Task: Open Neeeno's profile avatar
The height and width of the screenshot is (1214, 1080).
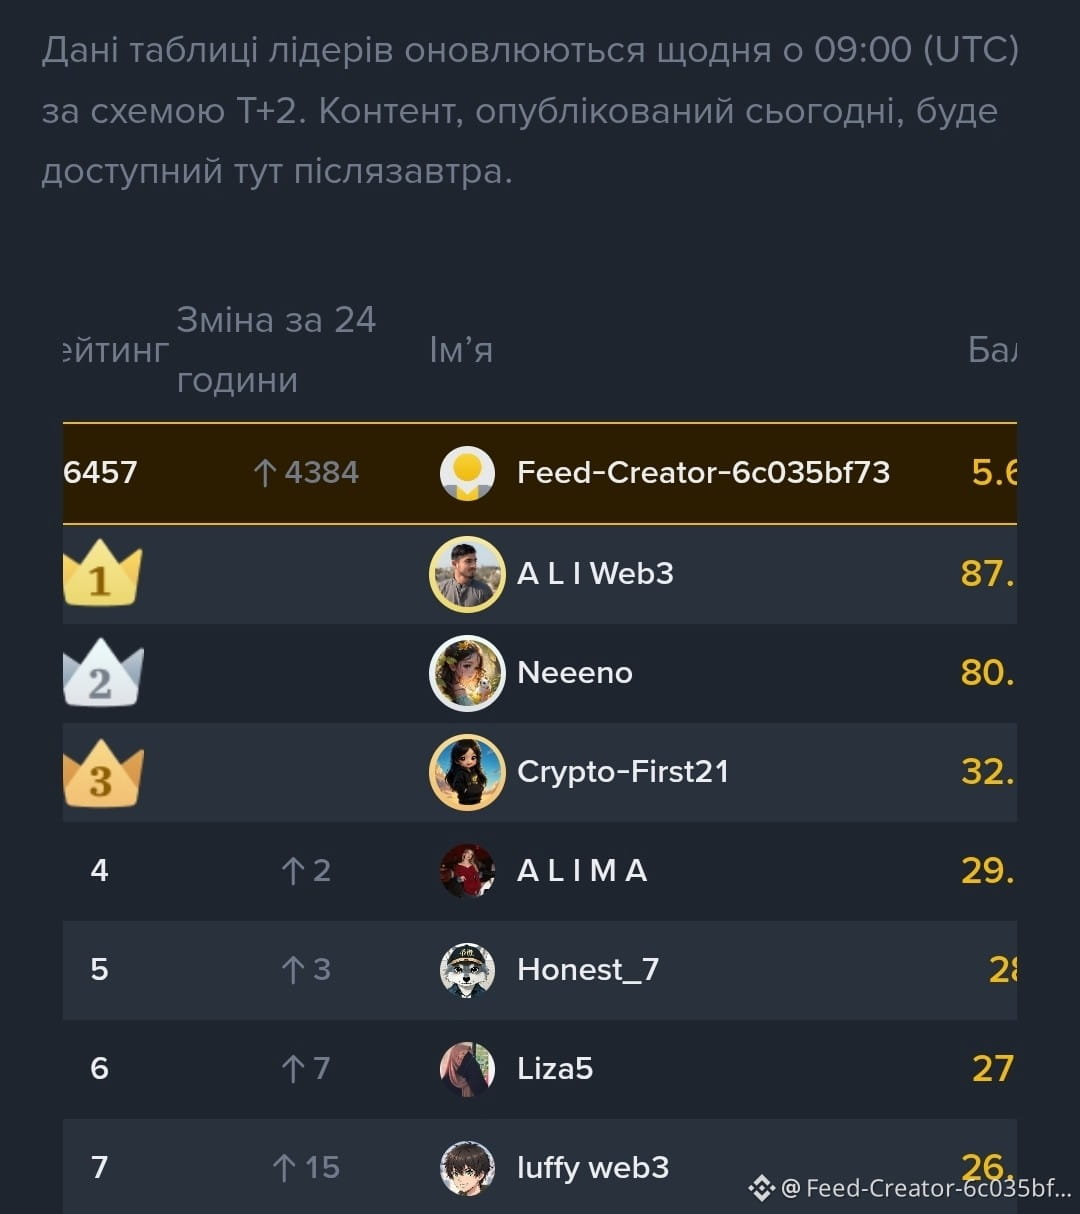Action: (467, 673)
